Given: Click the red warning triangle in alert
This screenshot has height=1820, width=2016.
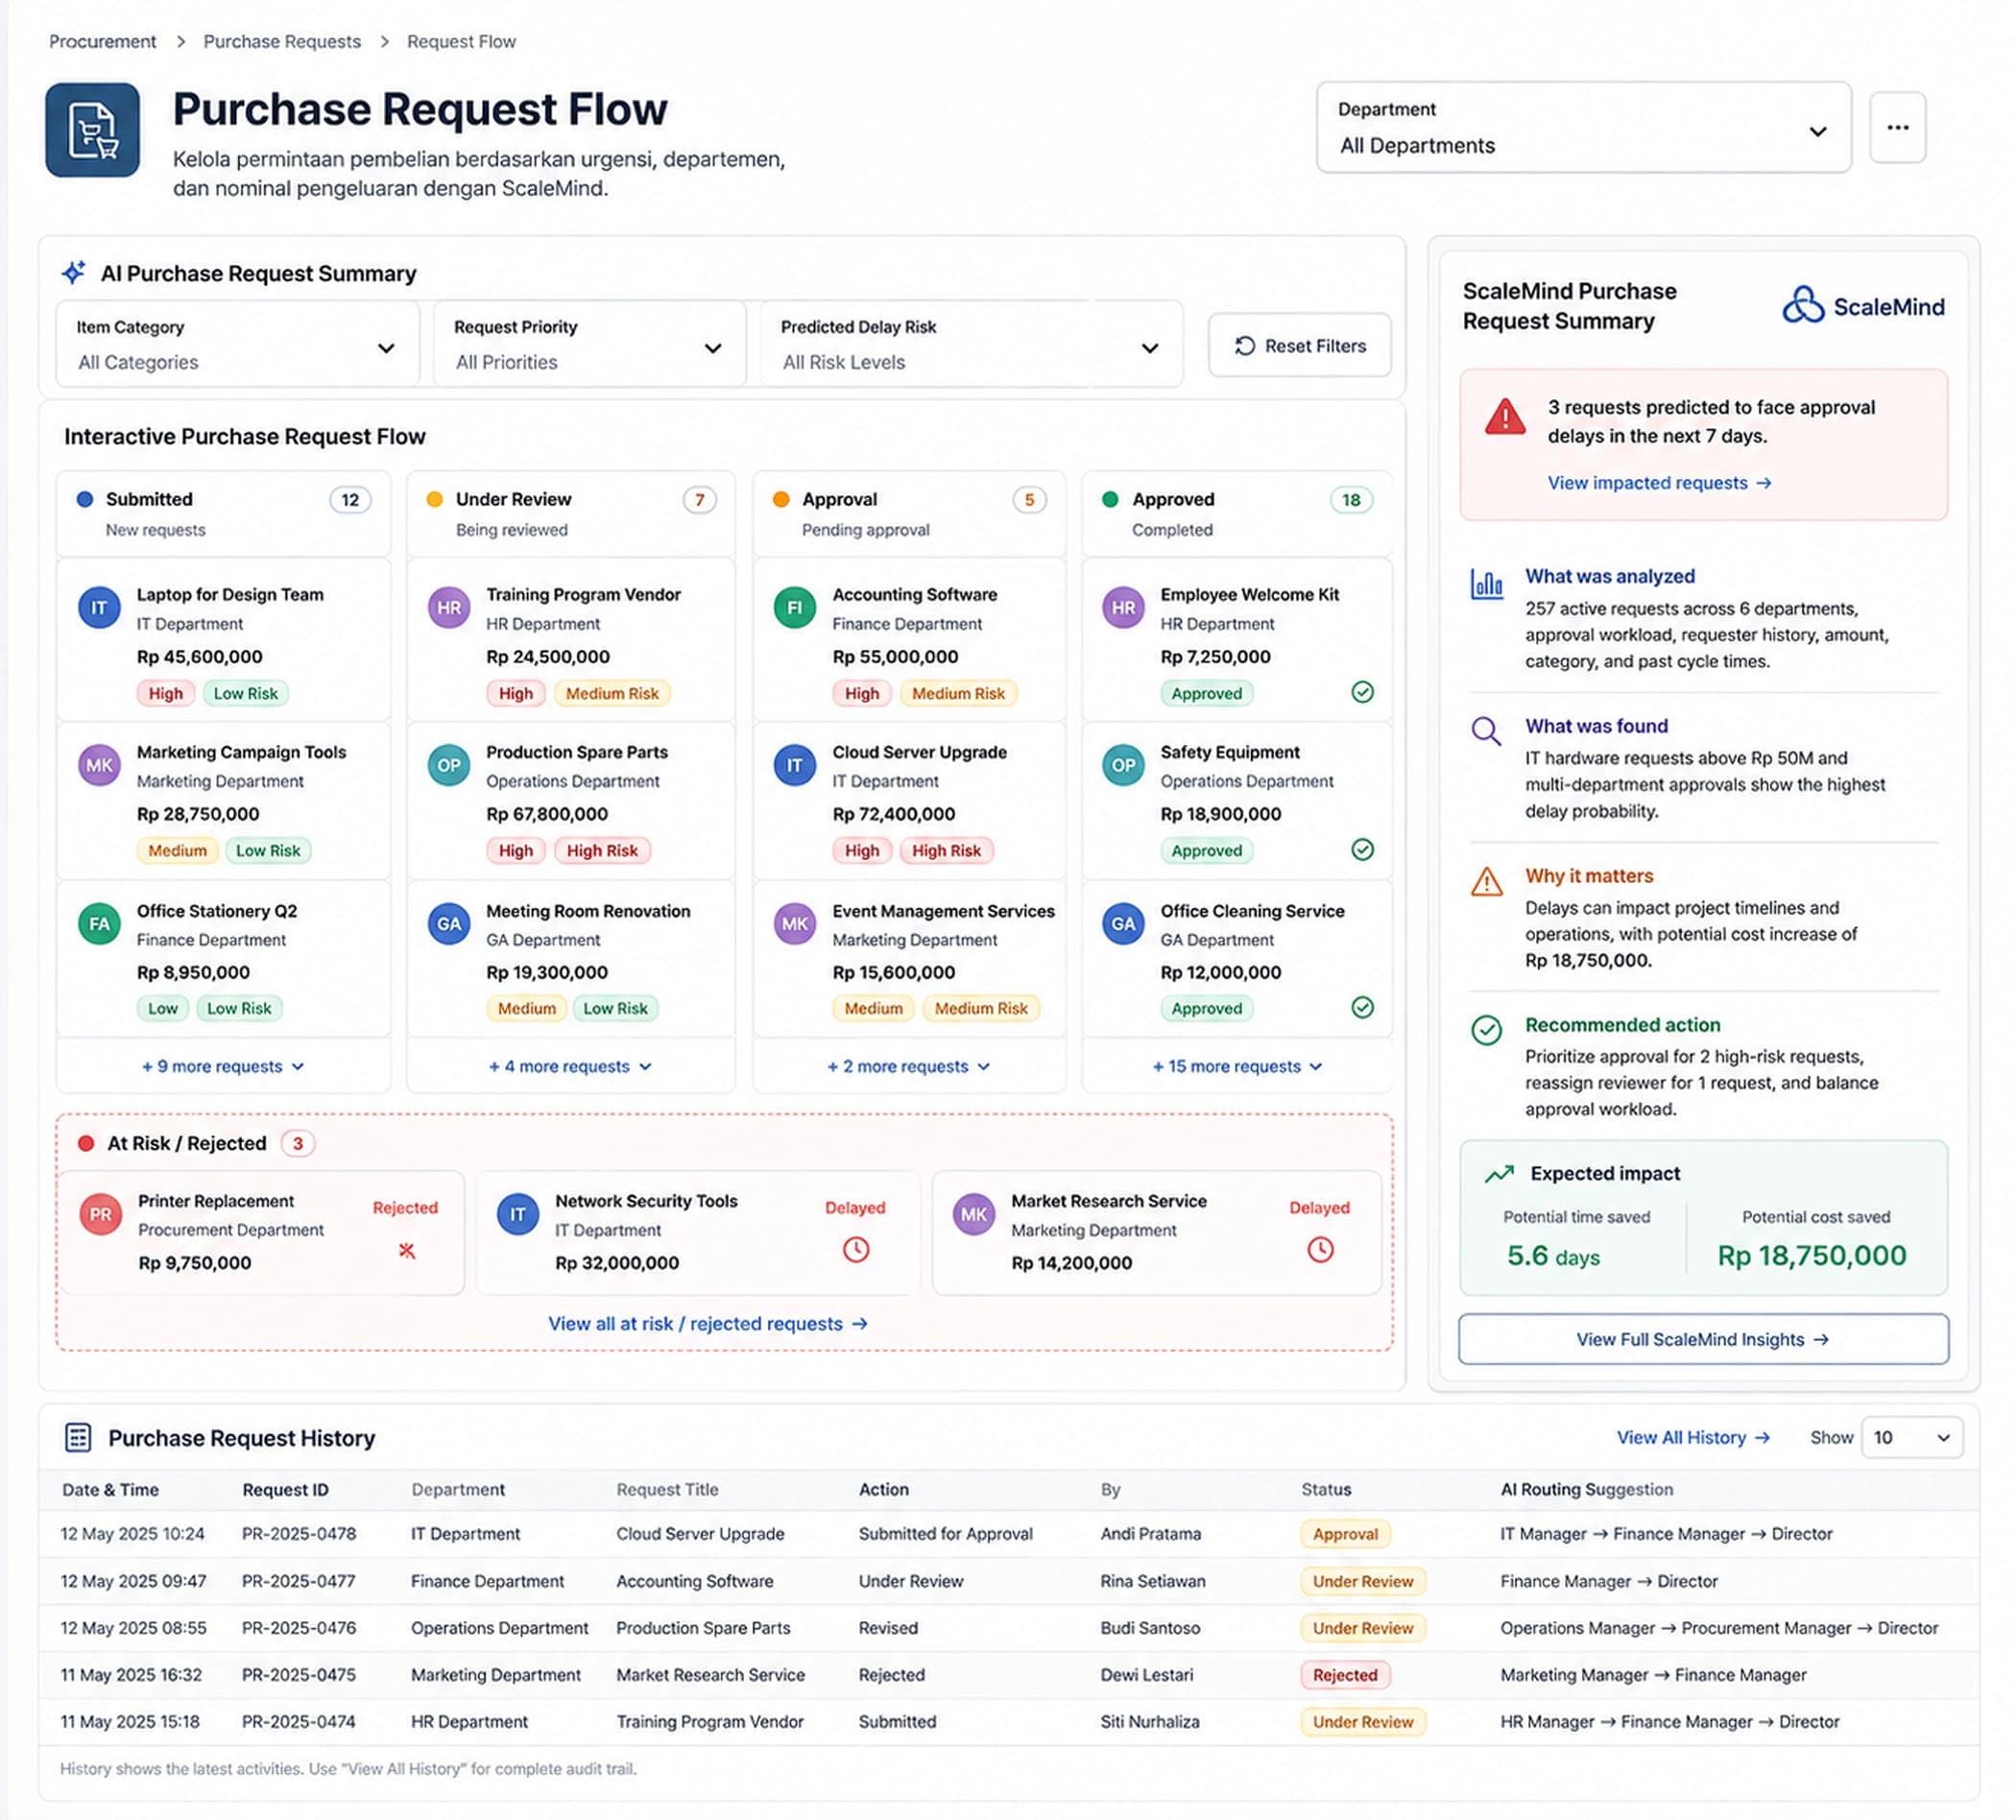Looking at the screenshot, I should tap(1505, 417).
